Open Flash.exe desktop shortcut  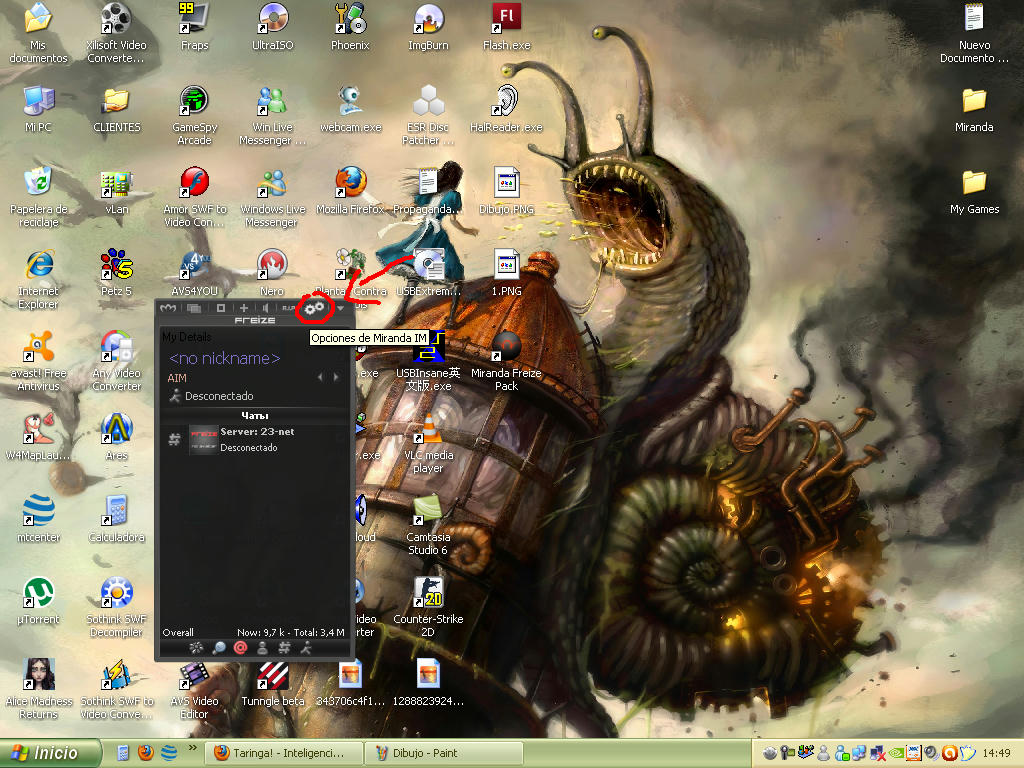pyautogui.click(x=507, y=27)
